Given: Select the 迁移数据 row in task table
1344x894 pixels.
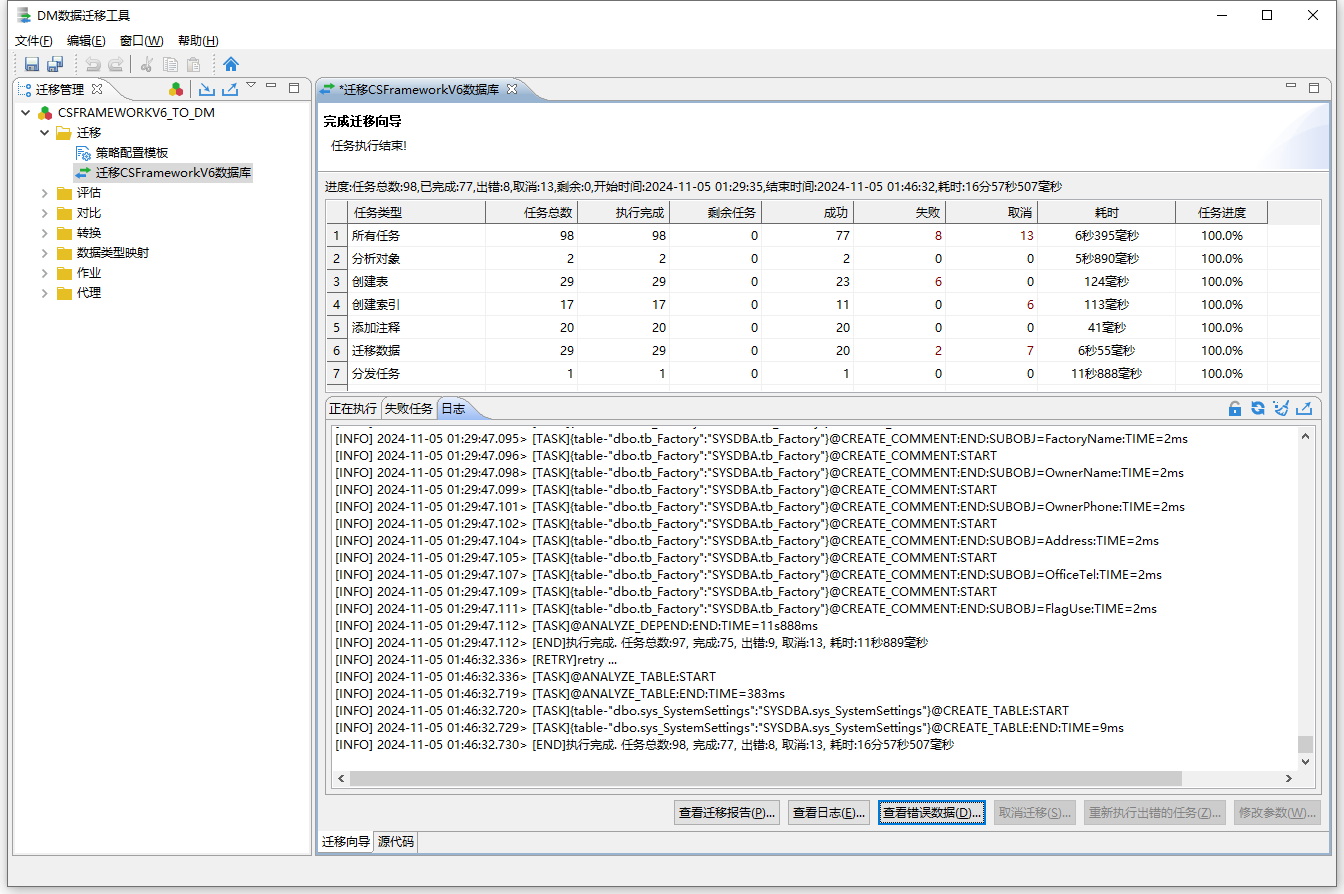Looking at the screenshot, I should [x=797, y=351].
